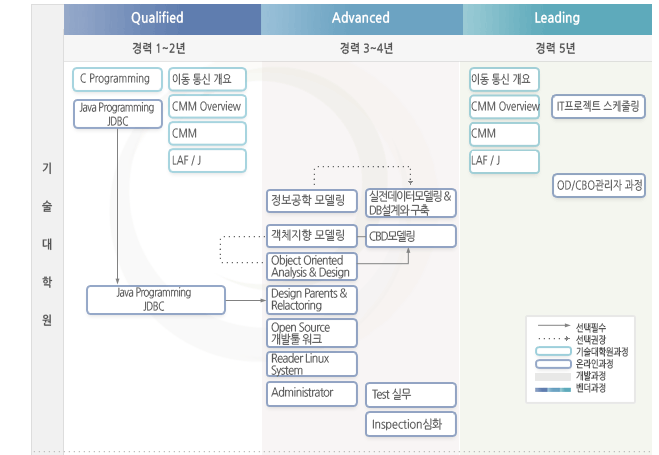The width and height of the screenshot is (659, 455).
Task: Select the Reader Linux System course
Action: pyautogui.click(x=311, y=364)
